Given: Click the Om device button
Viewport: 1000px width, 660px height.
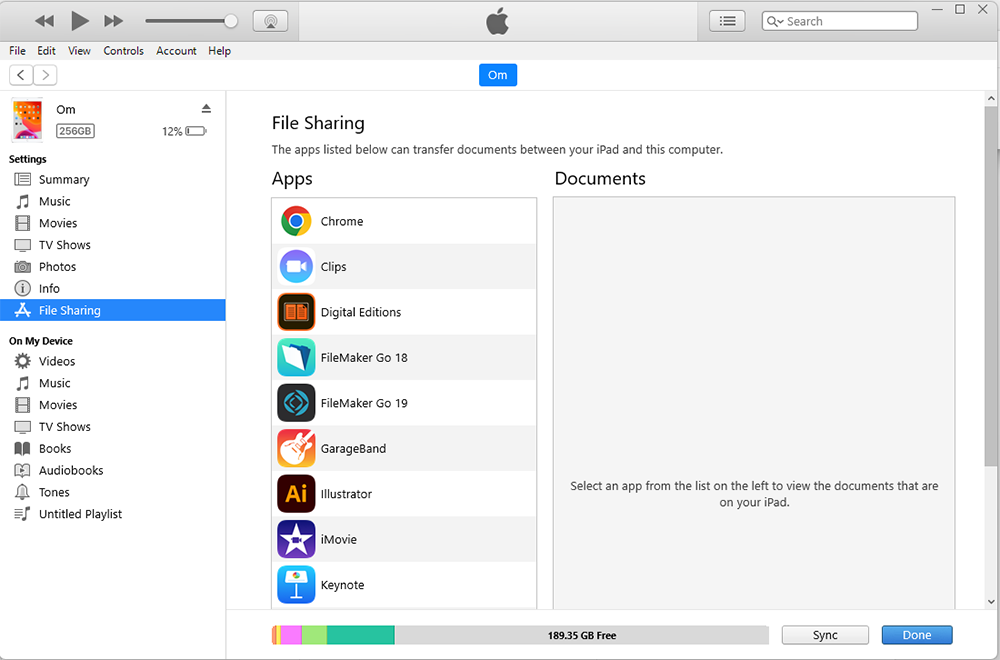Looking at the screenshot, I should (x=497, y=75).
